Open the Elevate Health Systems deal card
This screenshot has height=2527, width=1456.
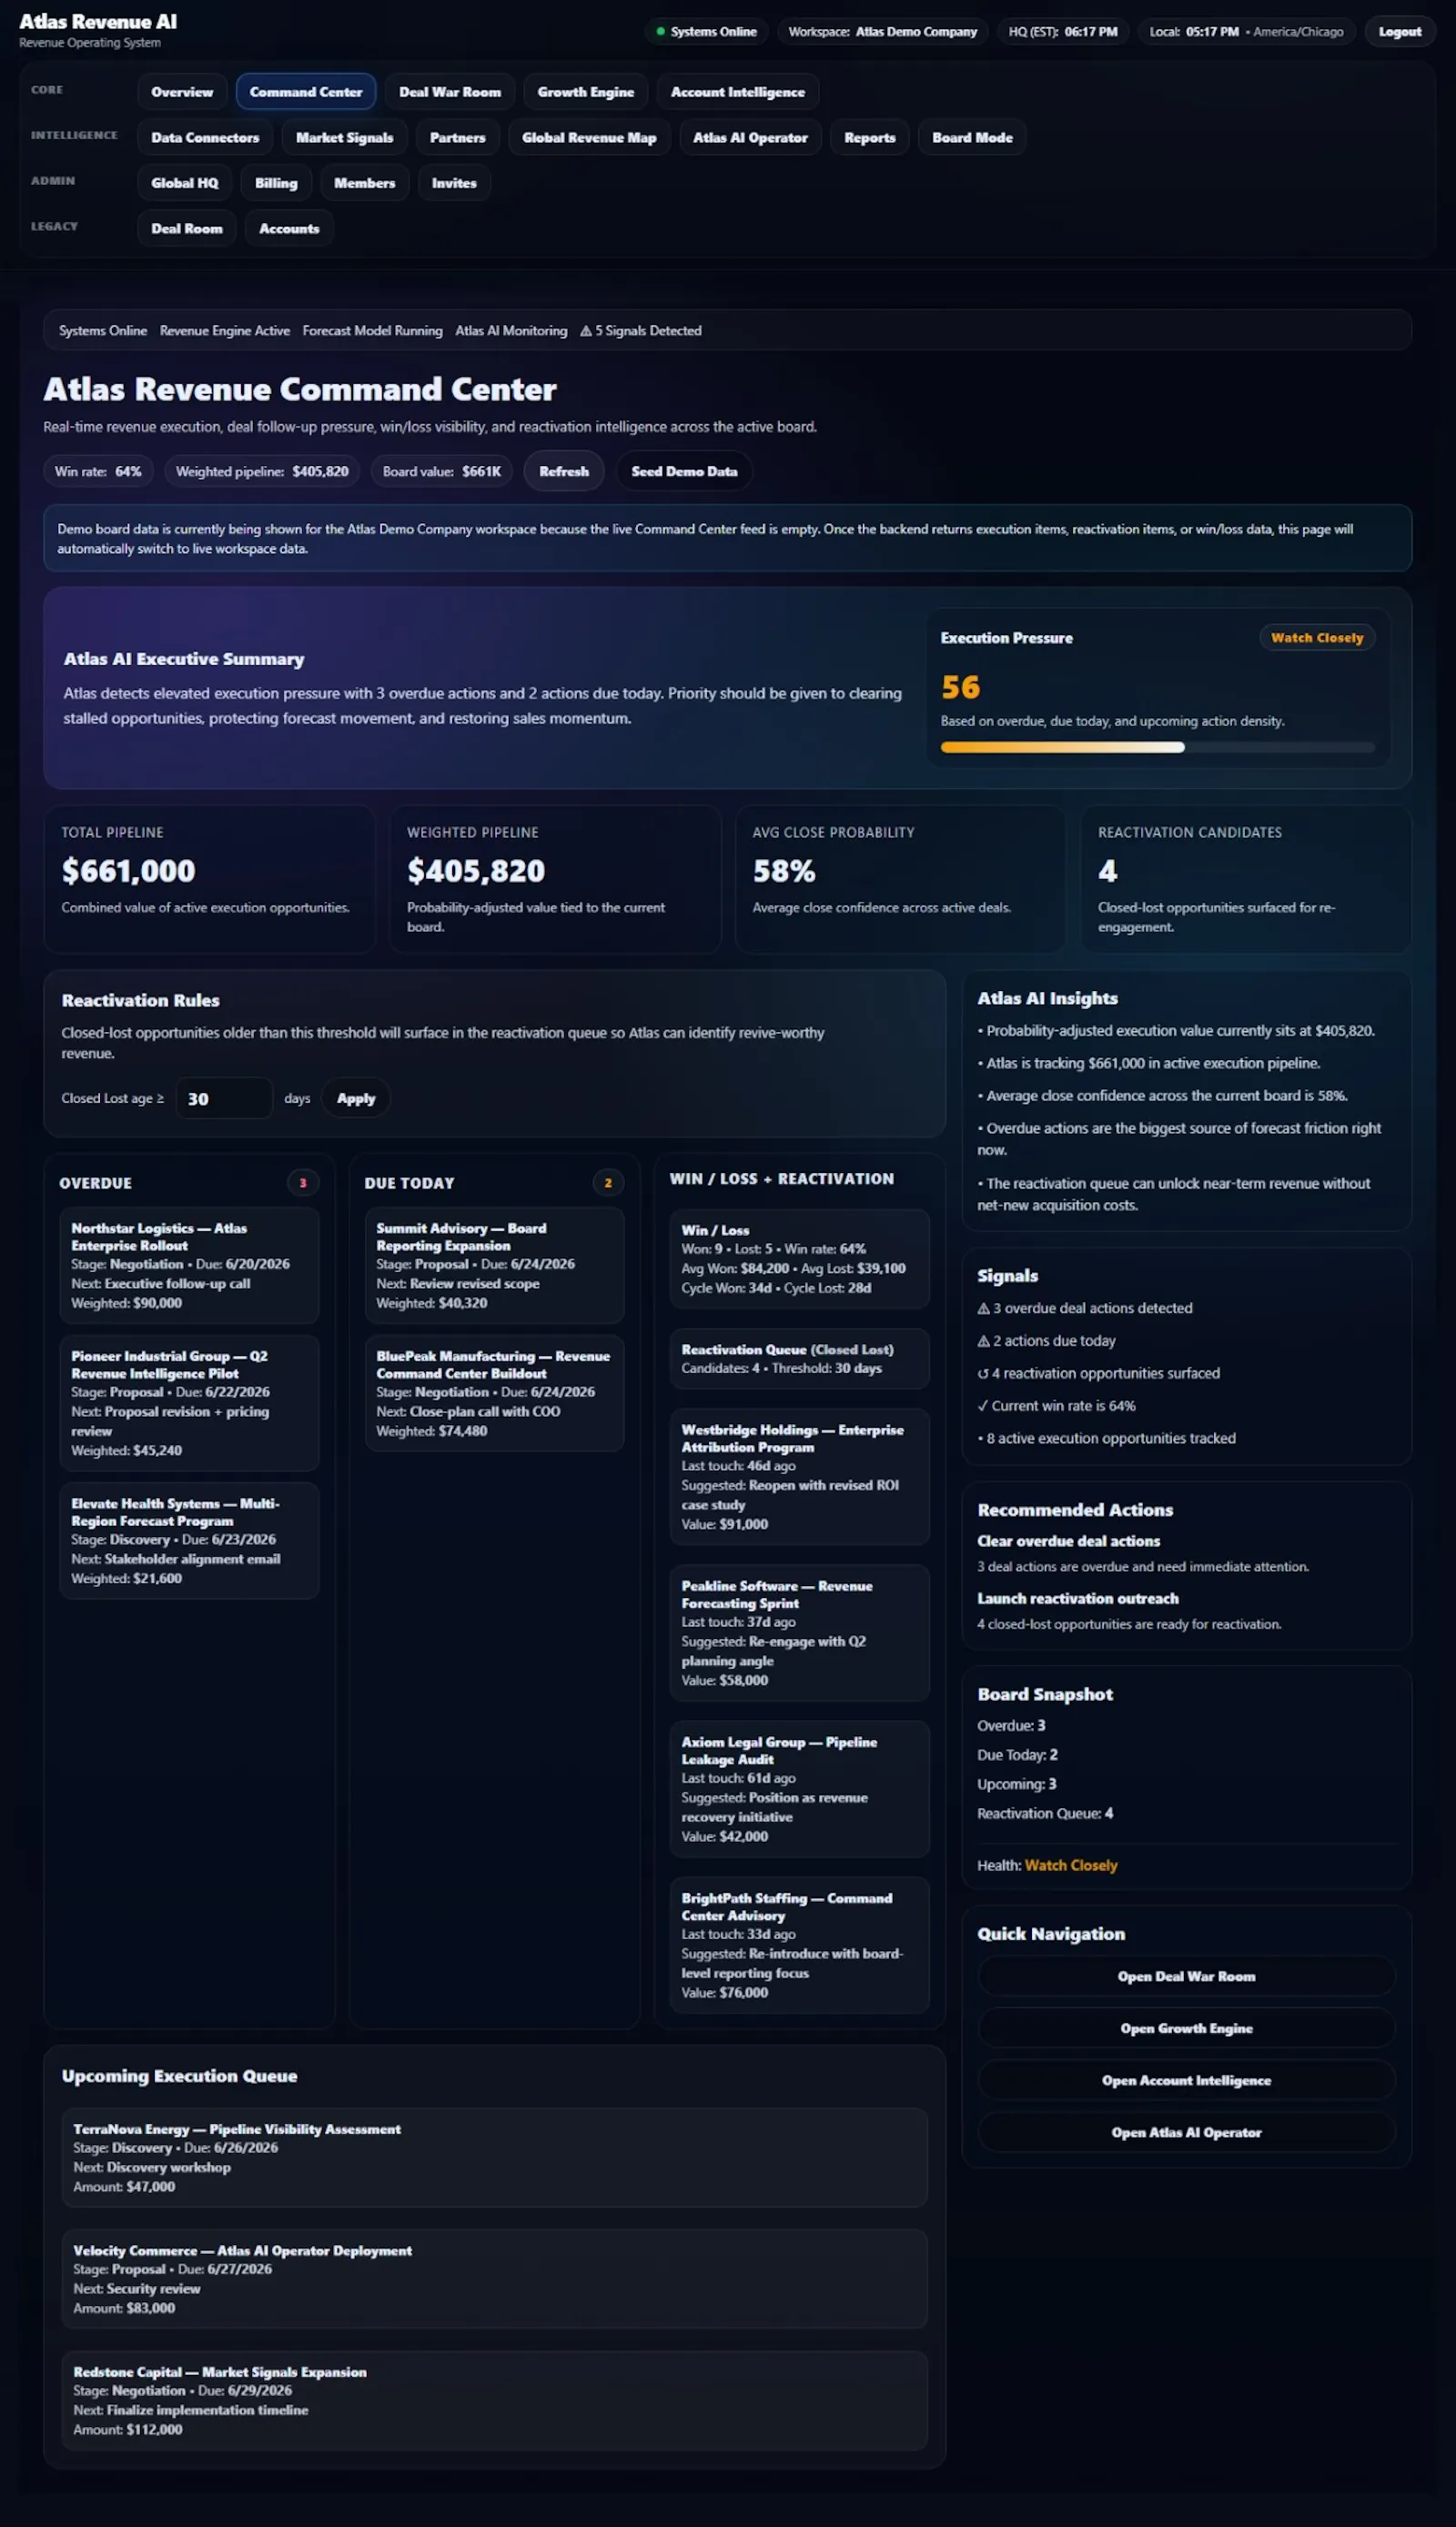189,1540
